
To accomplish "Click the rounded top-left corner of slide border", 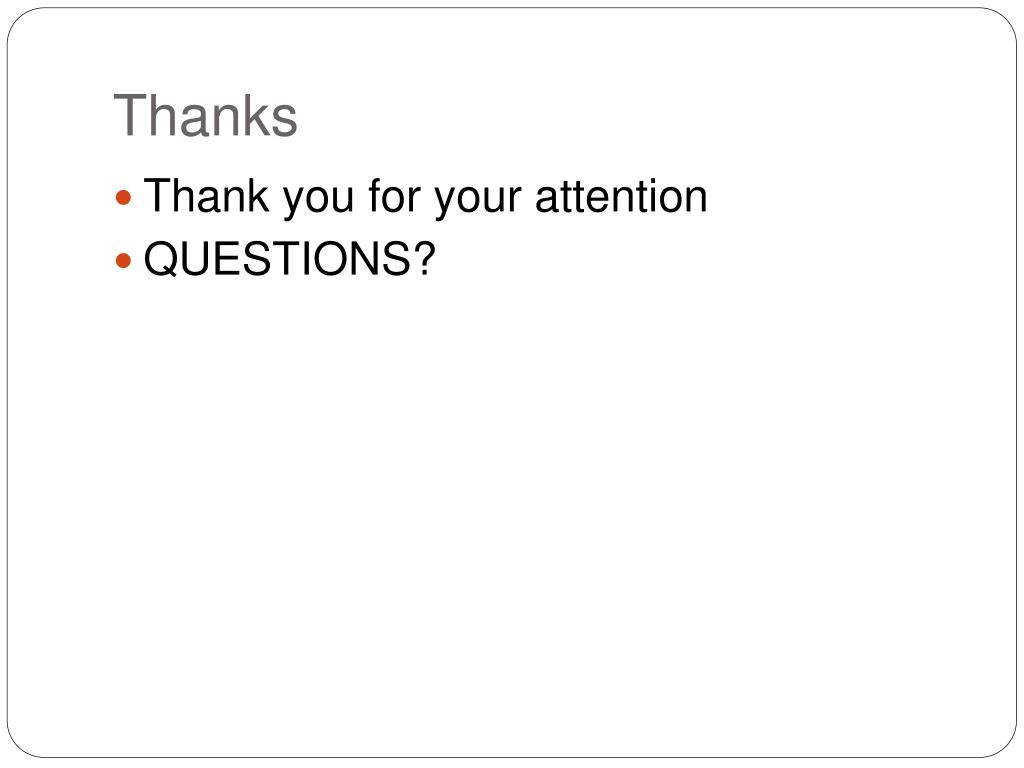I will (x=21, y=21).
